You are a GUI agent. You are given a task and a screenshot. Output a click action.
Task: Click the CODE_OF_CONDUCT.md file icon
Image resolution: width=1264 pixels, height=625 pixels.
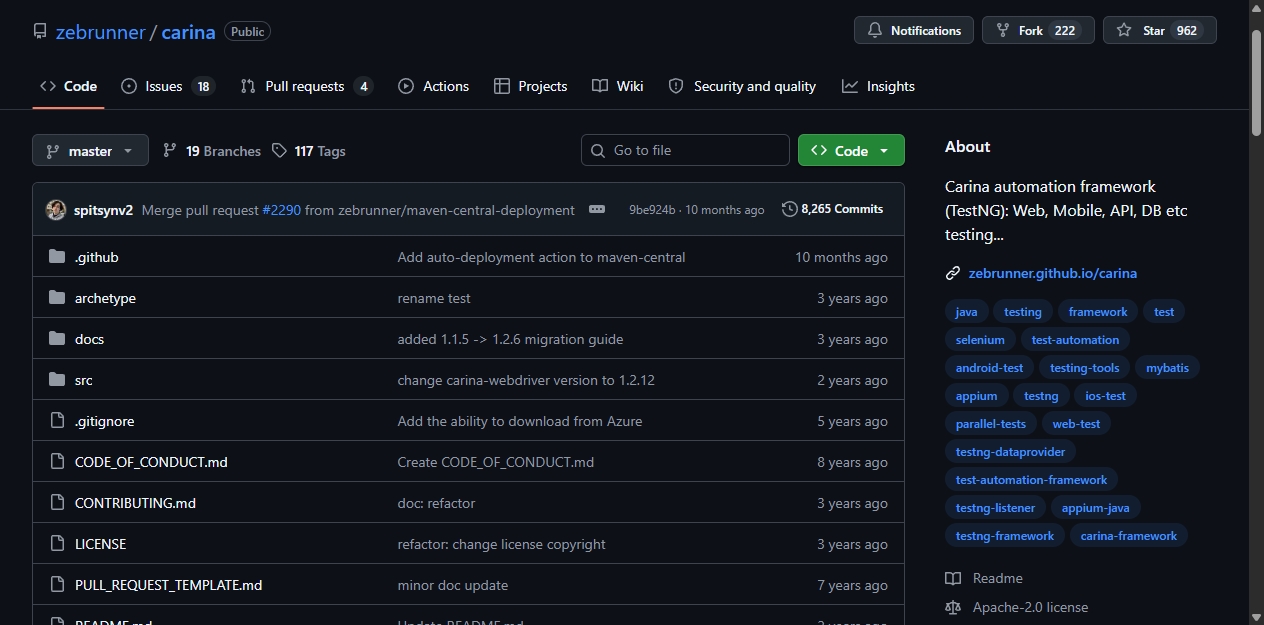57,462
